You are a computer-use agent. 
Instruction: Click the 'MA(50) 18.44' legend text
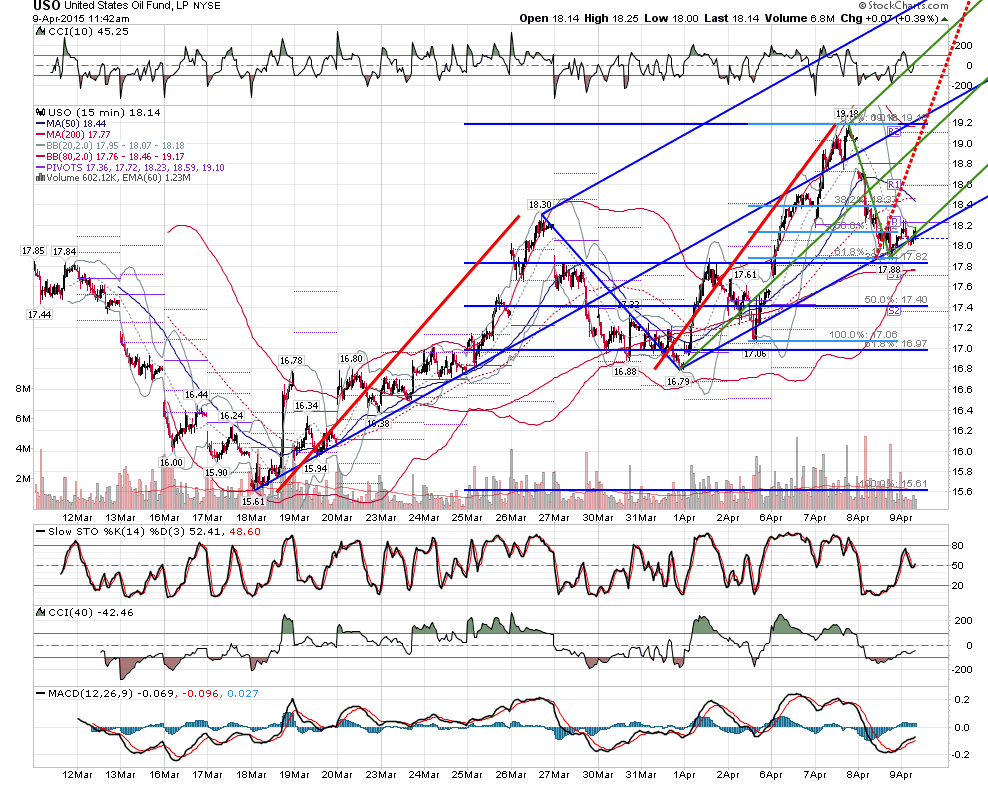point(76,124)
